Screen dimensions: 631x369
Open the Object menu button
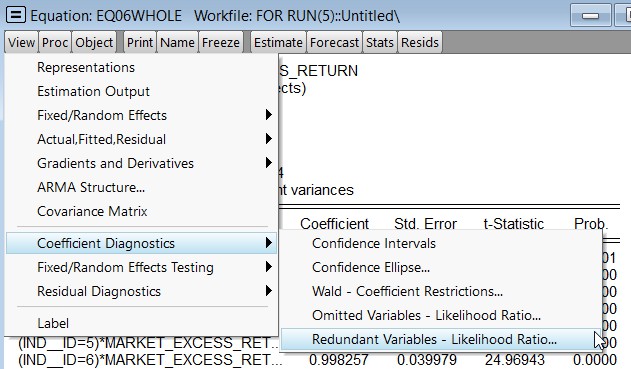[94, 42]
